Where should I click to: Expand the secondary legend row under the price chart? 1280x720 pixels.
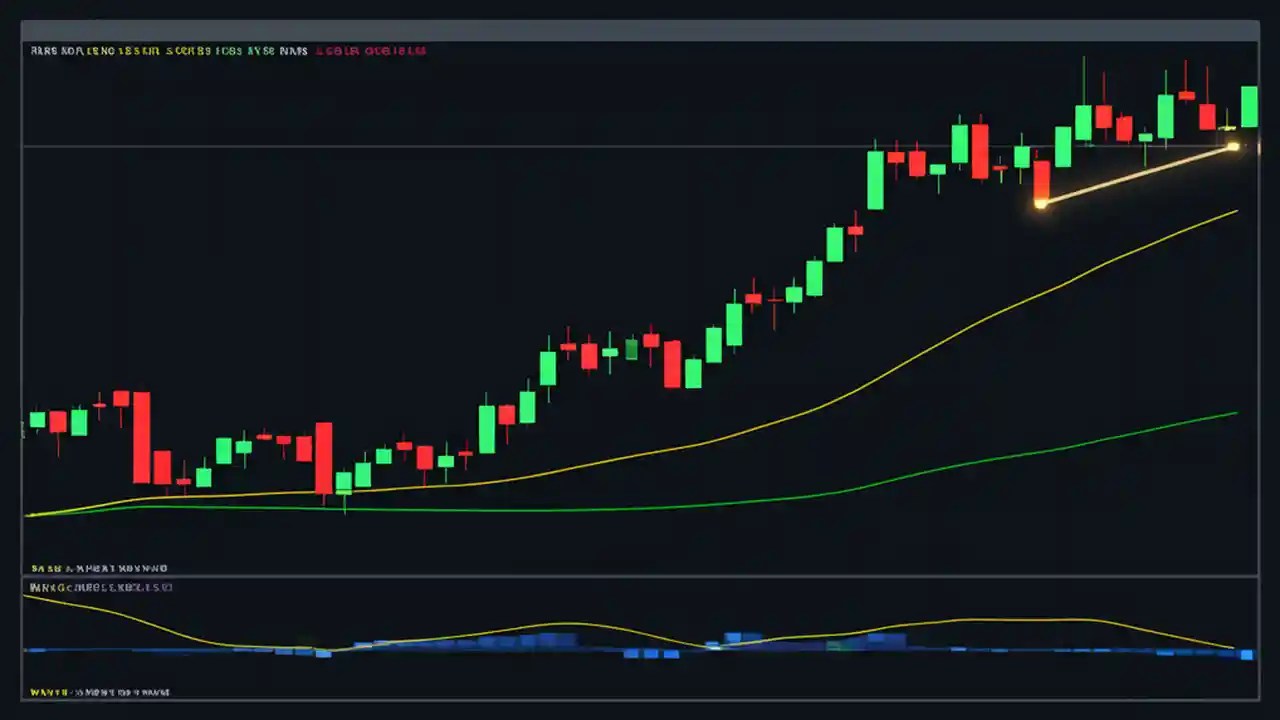(100, 568)
